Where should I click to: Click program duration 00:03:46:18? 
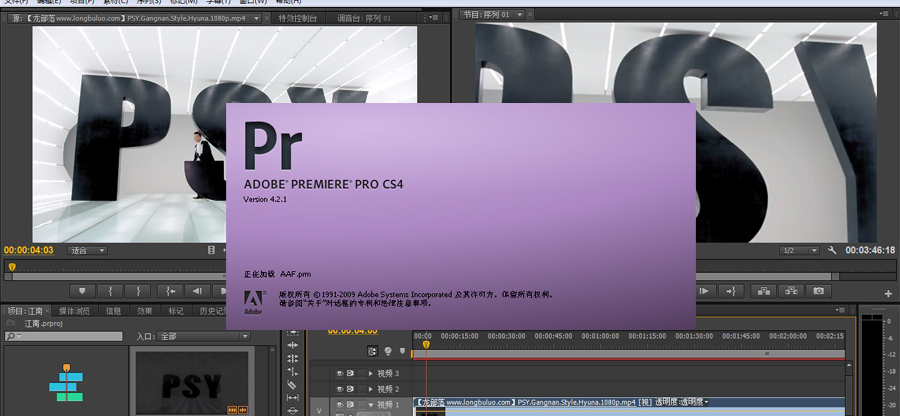[x=870, y=250]
